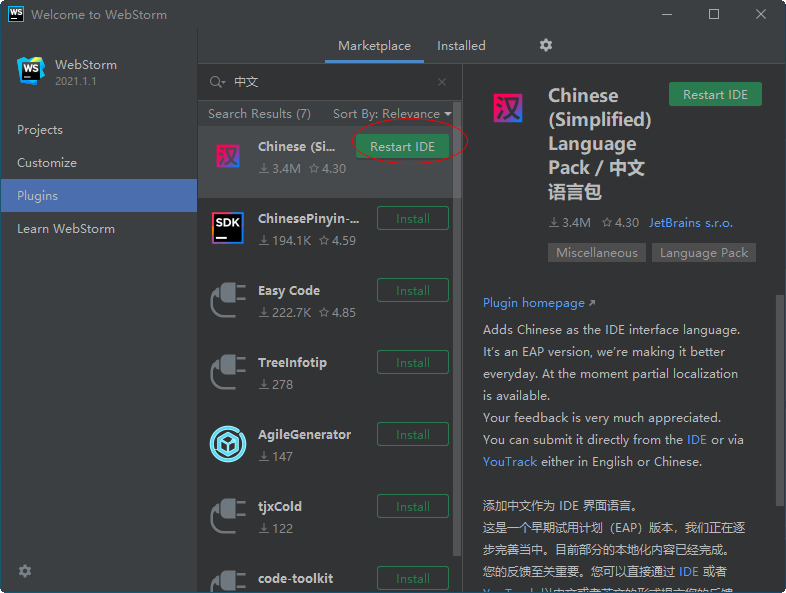Click Restart IDE in the search results list

click(x=402, y=146)
